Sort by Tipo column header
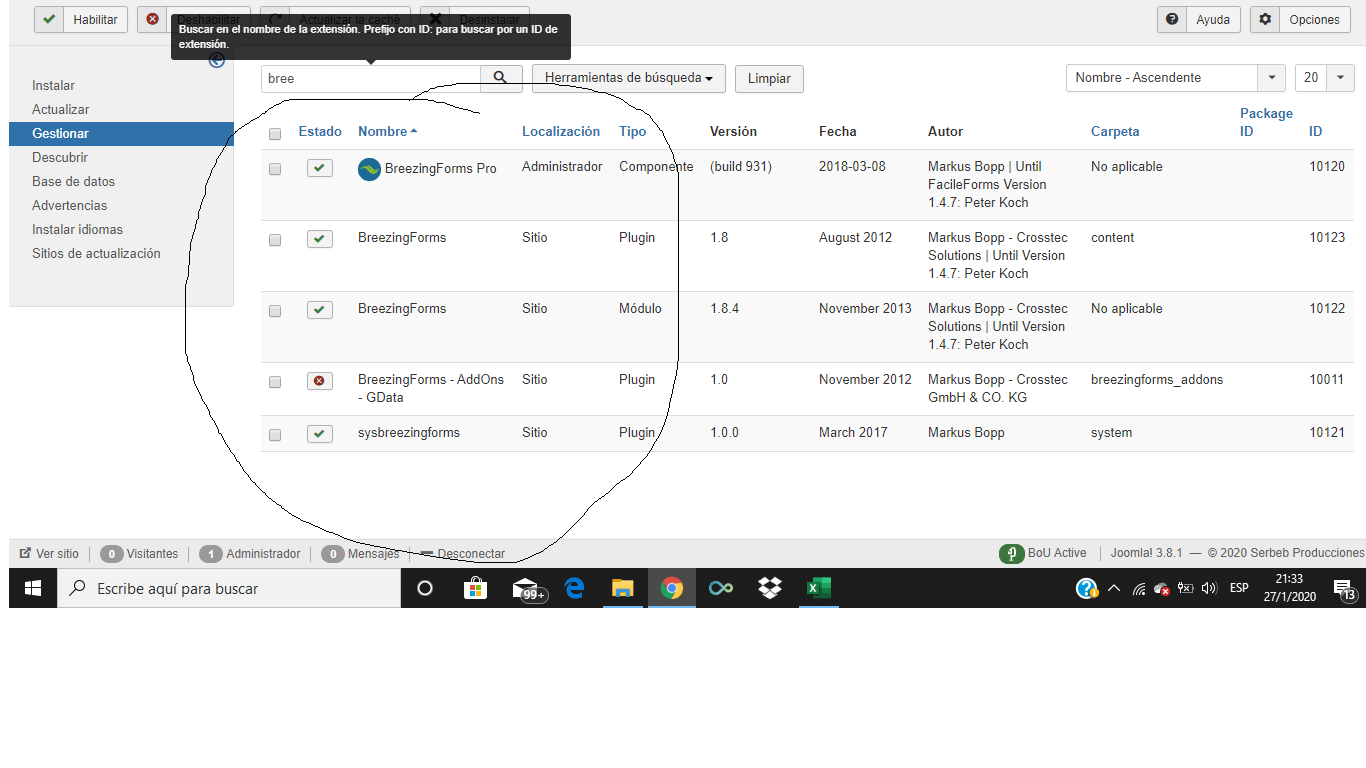 (x=633, y=132)
